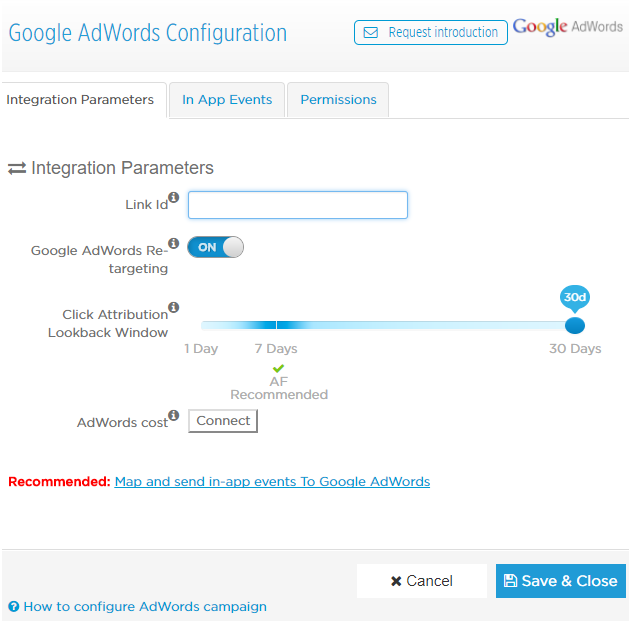Click the green AF Recommended checkmark

point(278,368)
